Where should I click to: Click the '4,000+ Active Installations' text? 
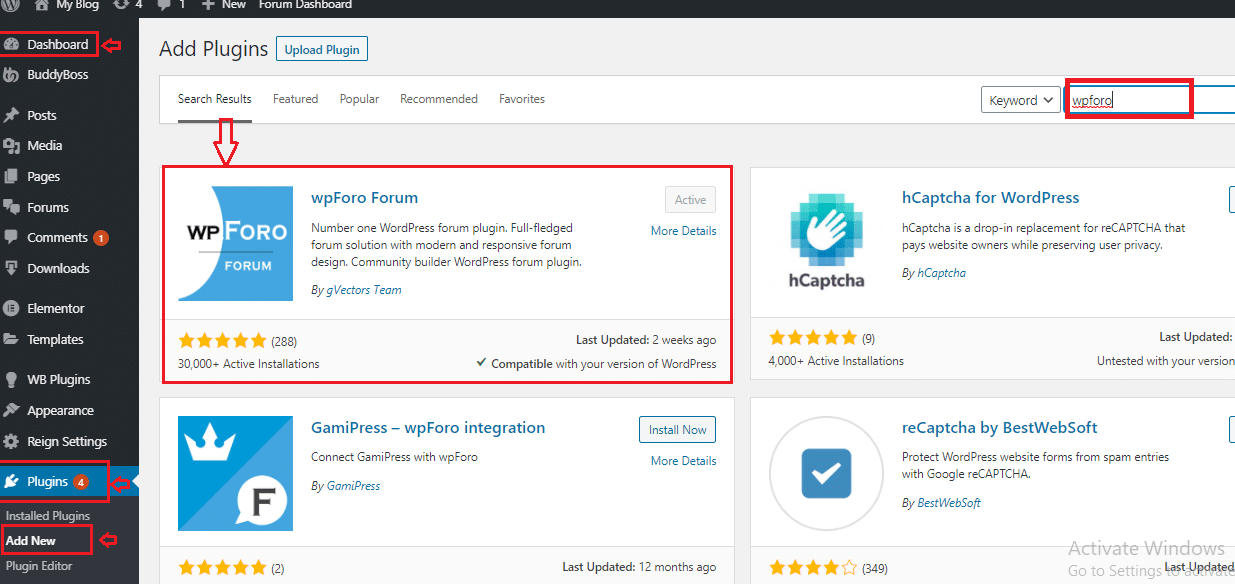pyautogui.click(x=836, y=361)
